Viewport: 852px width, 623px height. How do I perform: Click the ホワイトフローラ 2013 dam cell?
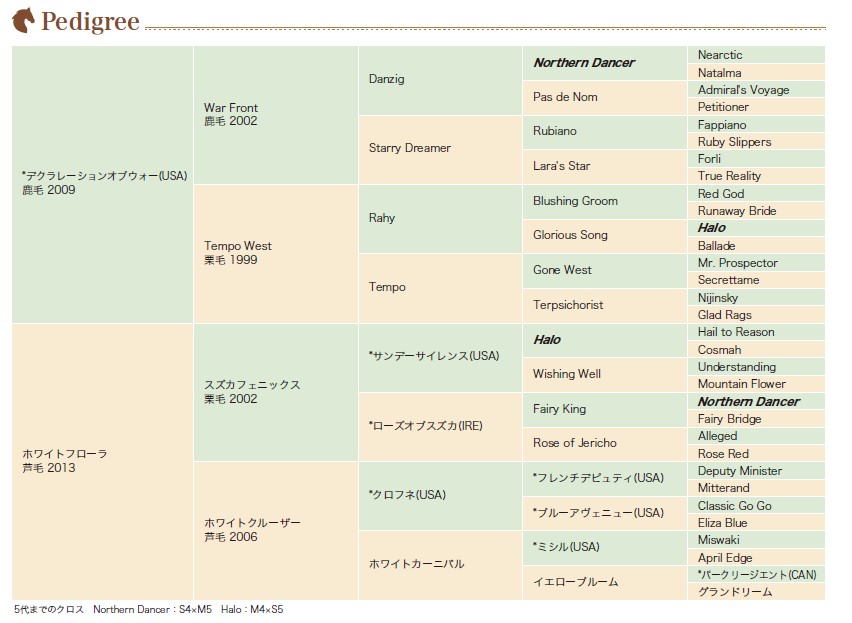pyautogui.click(x=102, y=462)
